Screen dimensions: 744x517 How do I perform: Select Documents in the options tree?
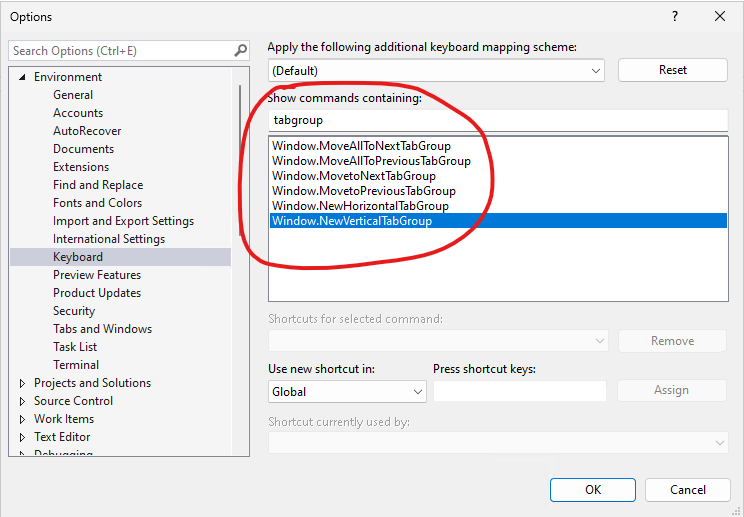click(84, 149)
